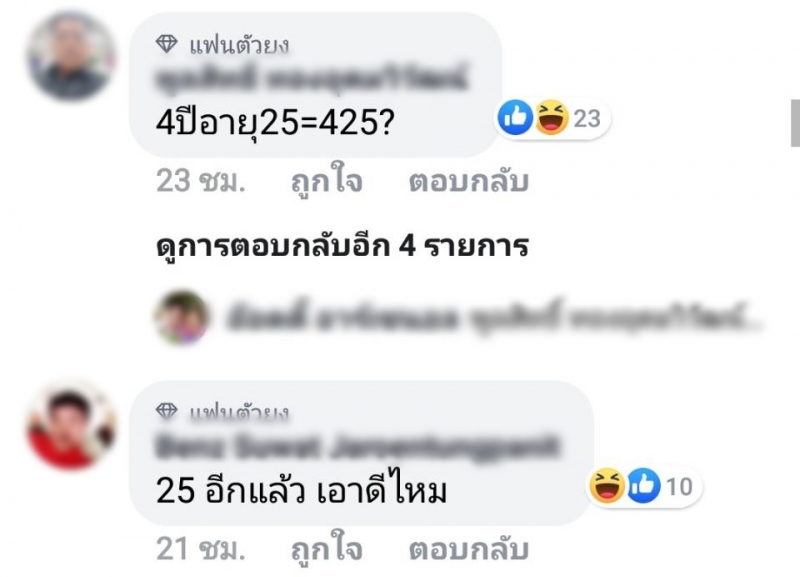Click thumbs up reaction beside count 10
Screen dimensions: 800x577
click(x=643, y=485)
